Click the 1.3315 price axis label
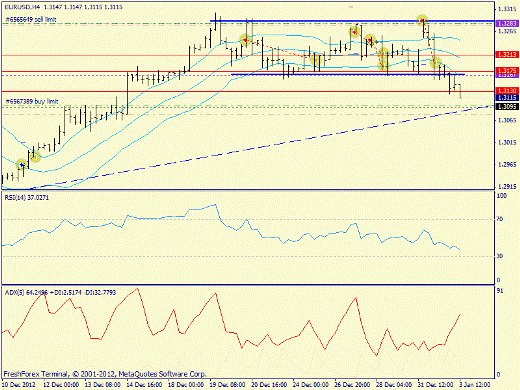 (x=507, y=9)
